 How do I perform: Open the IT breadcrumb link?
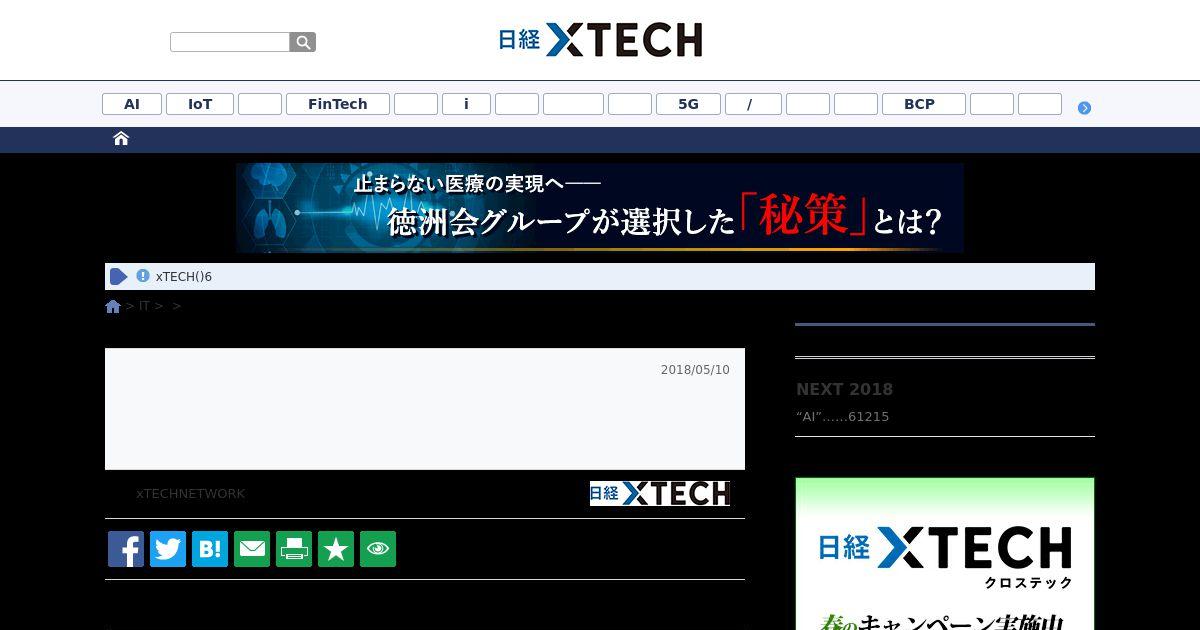tap(144, 306)
